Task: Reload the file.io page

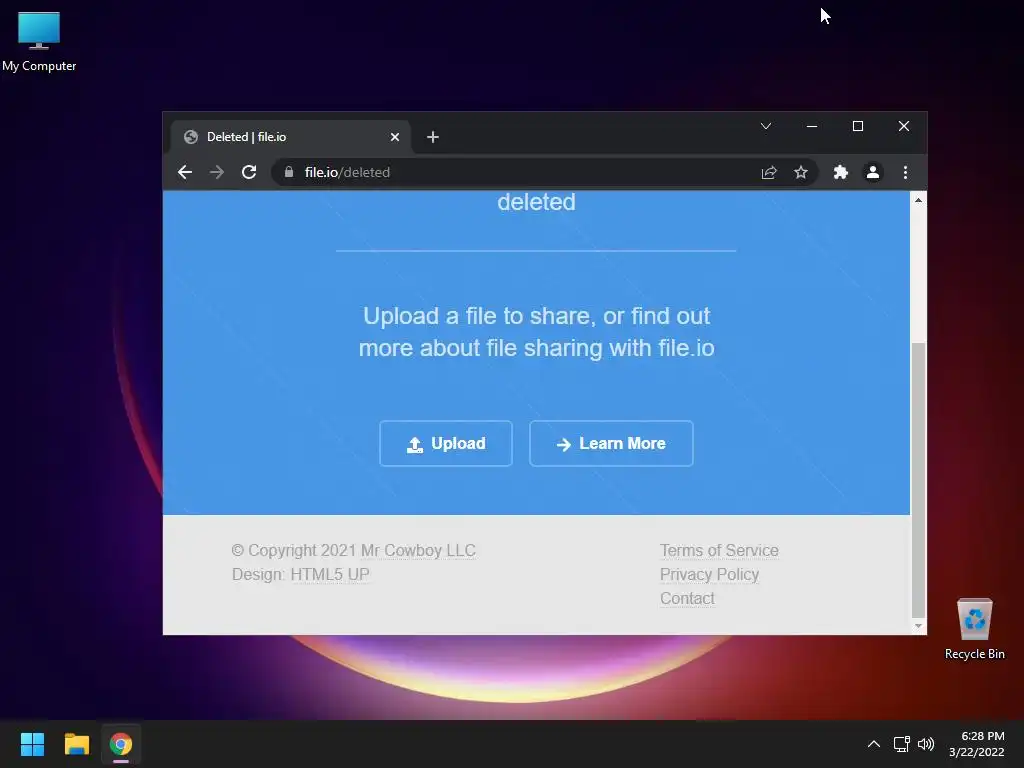Action: pos(249,172)
